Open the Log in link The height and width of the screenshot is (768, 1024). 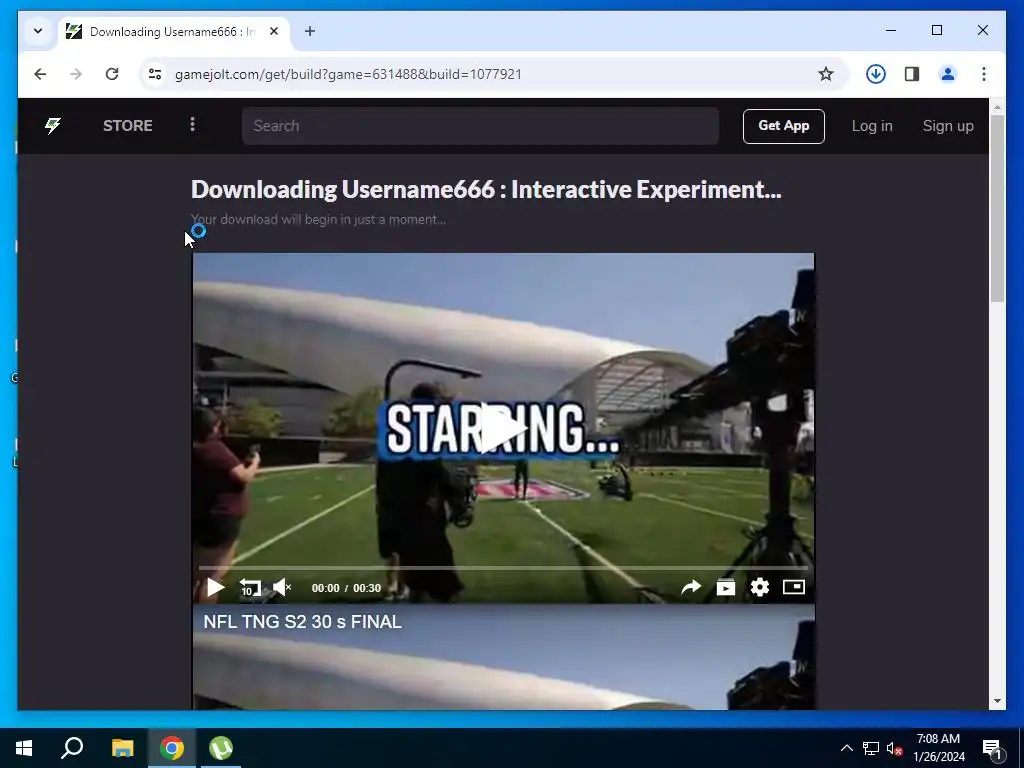[x=872, y=126]
